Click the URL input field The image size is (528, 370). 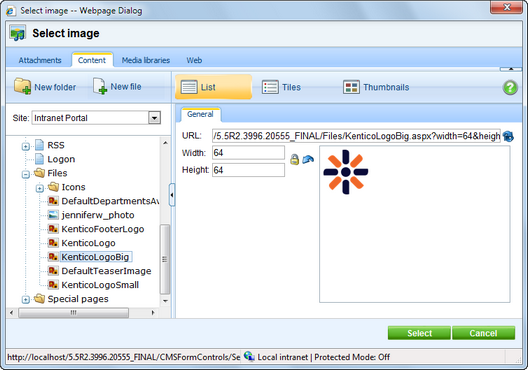tap(356, 136)
